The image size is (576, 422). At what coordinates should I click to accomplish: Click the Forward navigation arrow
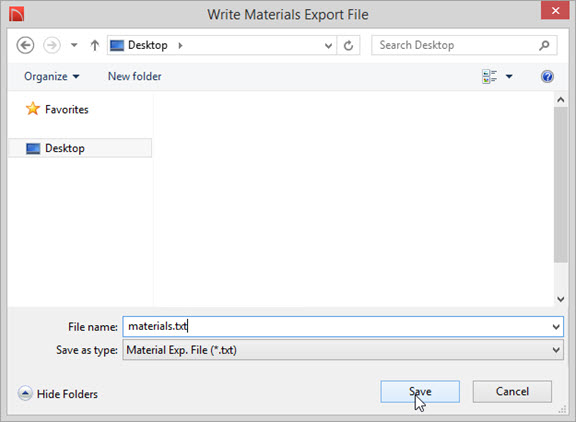coord(52,46)
